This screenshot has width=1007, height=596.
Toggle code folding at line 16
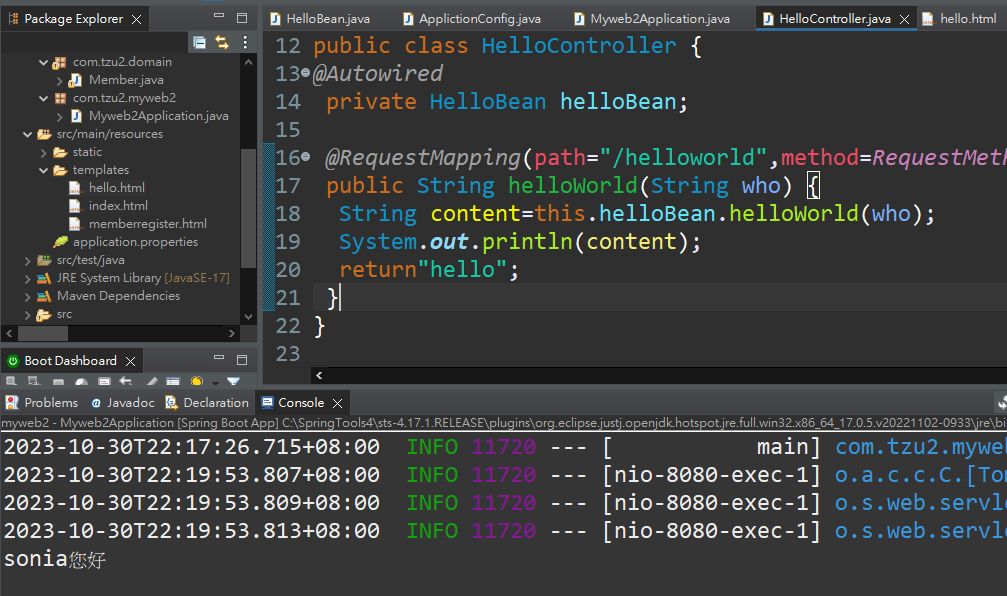pyautogui.click(x=305, y=156)
